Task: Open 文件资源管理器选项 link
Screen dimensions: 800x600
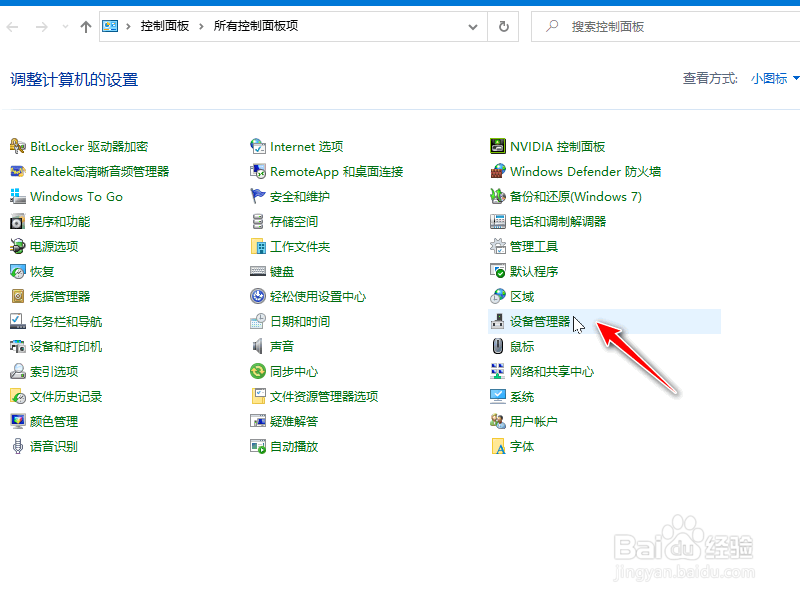Action: click(x=324, y=396)
